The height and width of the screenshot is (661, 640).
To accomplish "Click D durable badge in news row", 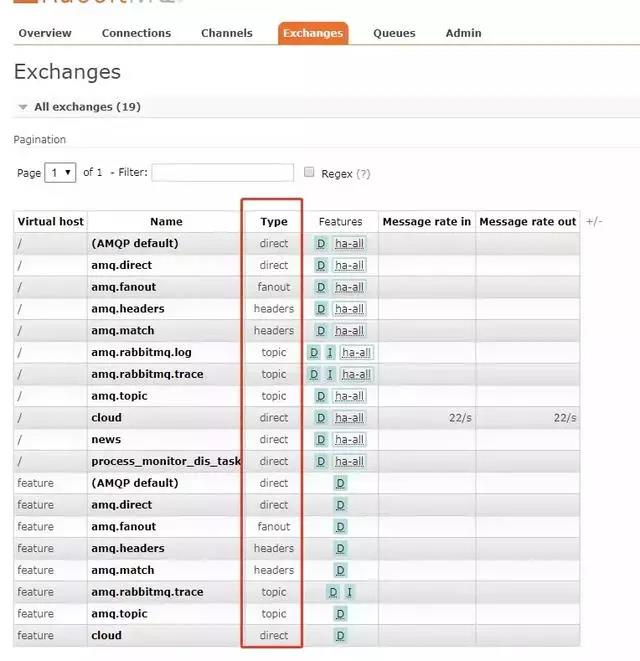I will point(321,439).
